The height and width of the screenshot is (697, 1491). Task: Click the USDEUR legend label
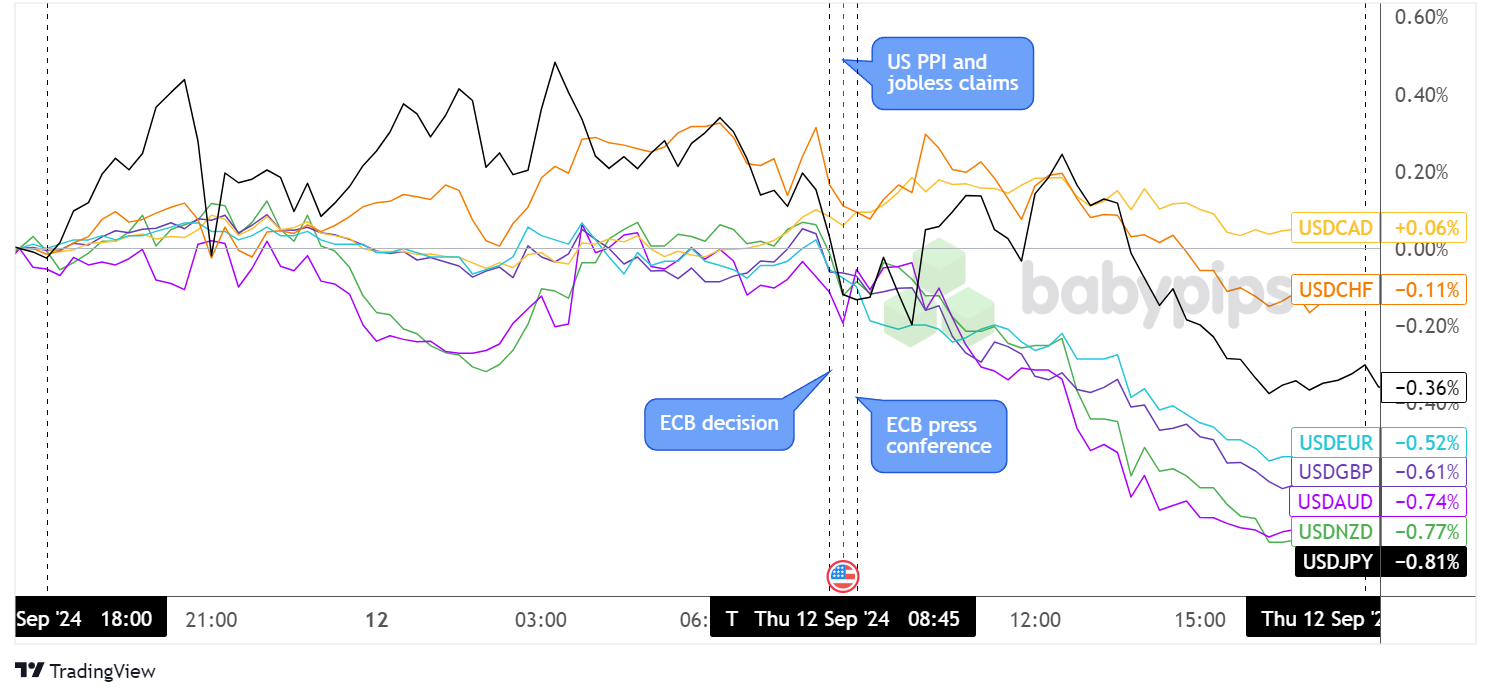[x=1335, y=442]
